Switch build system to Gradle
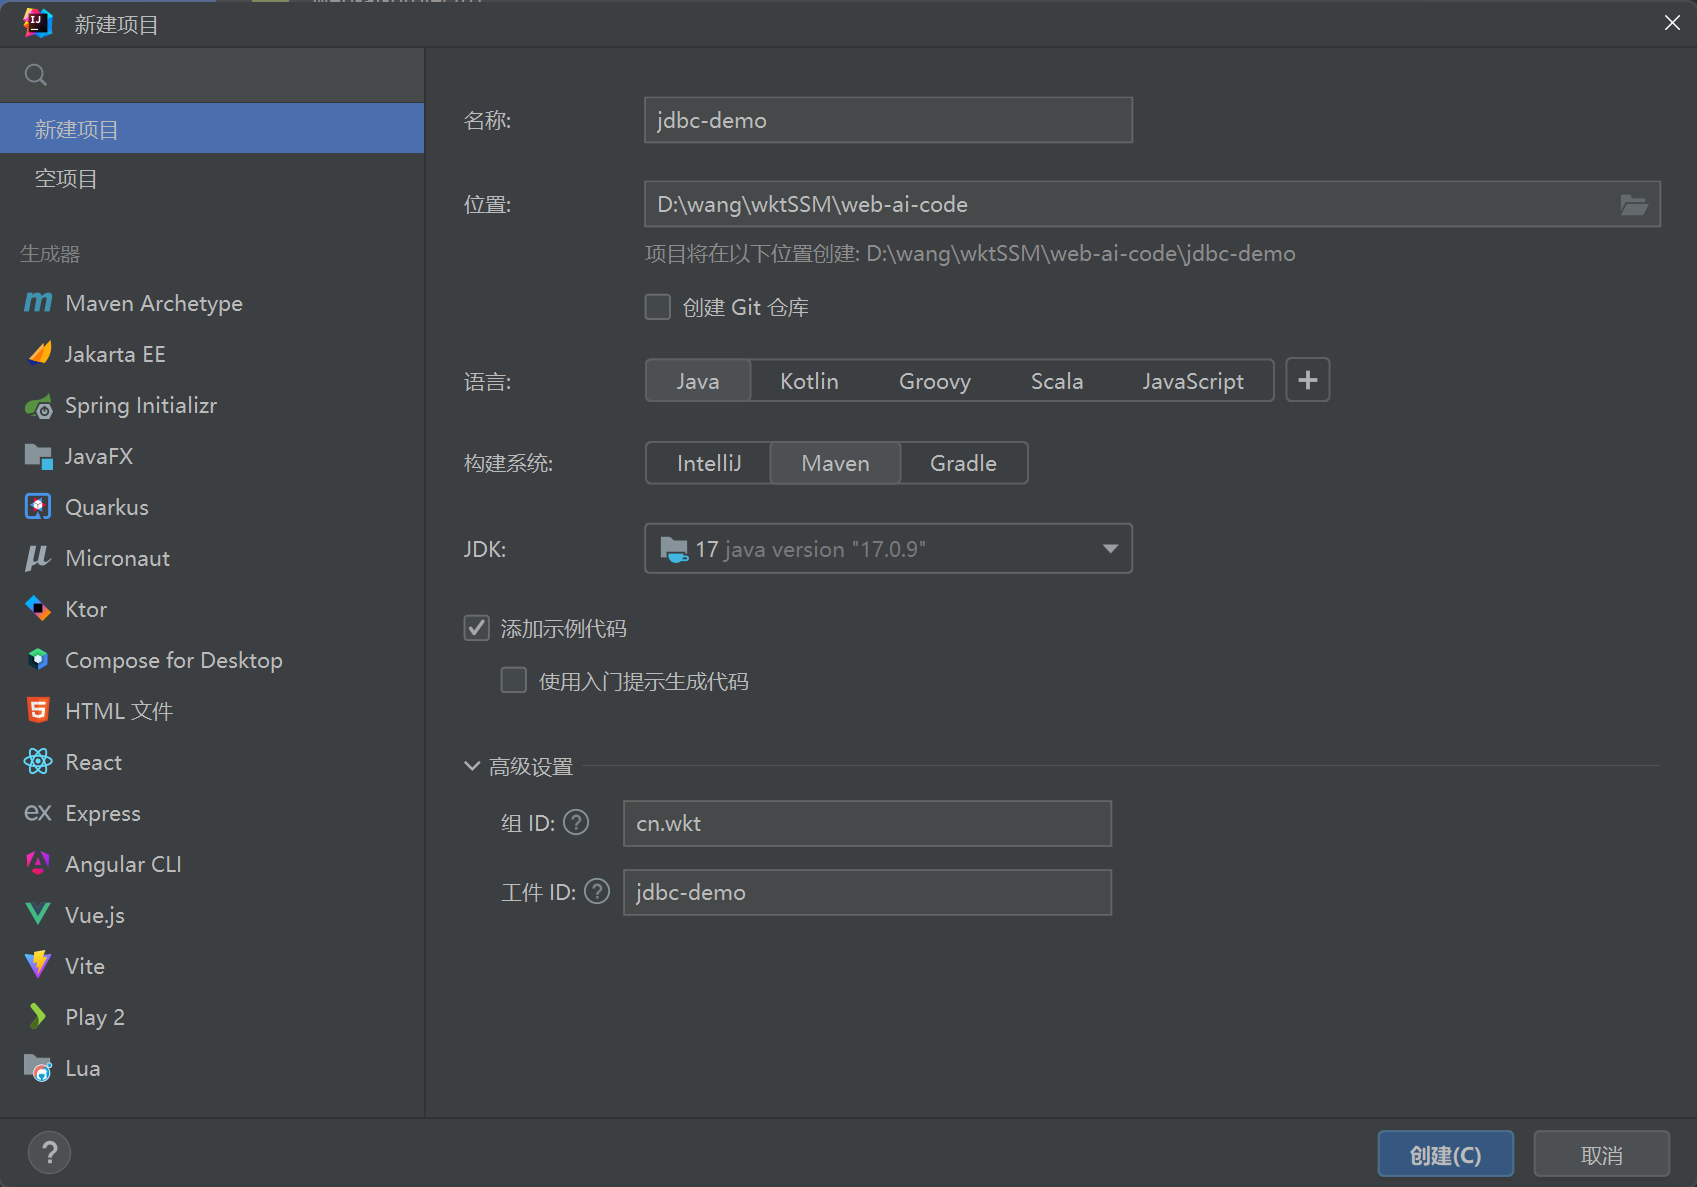The width and height of the screenshot is (1697, 1187). coord(962,463)
